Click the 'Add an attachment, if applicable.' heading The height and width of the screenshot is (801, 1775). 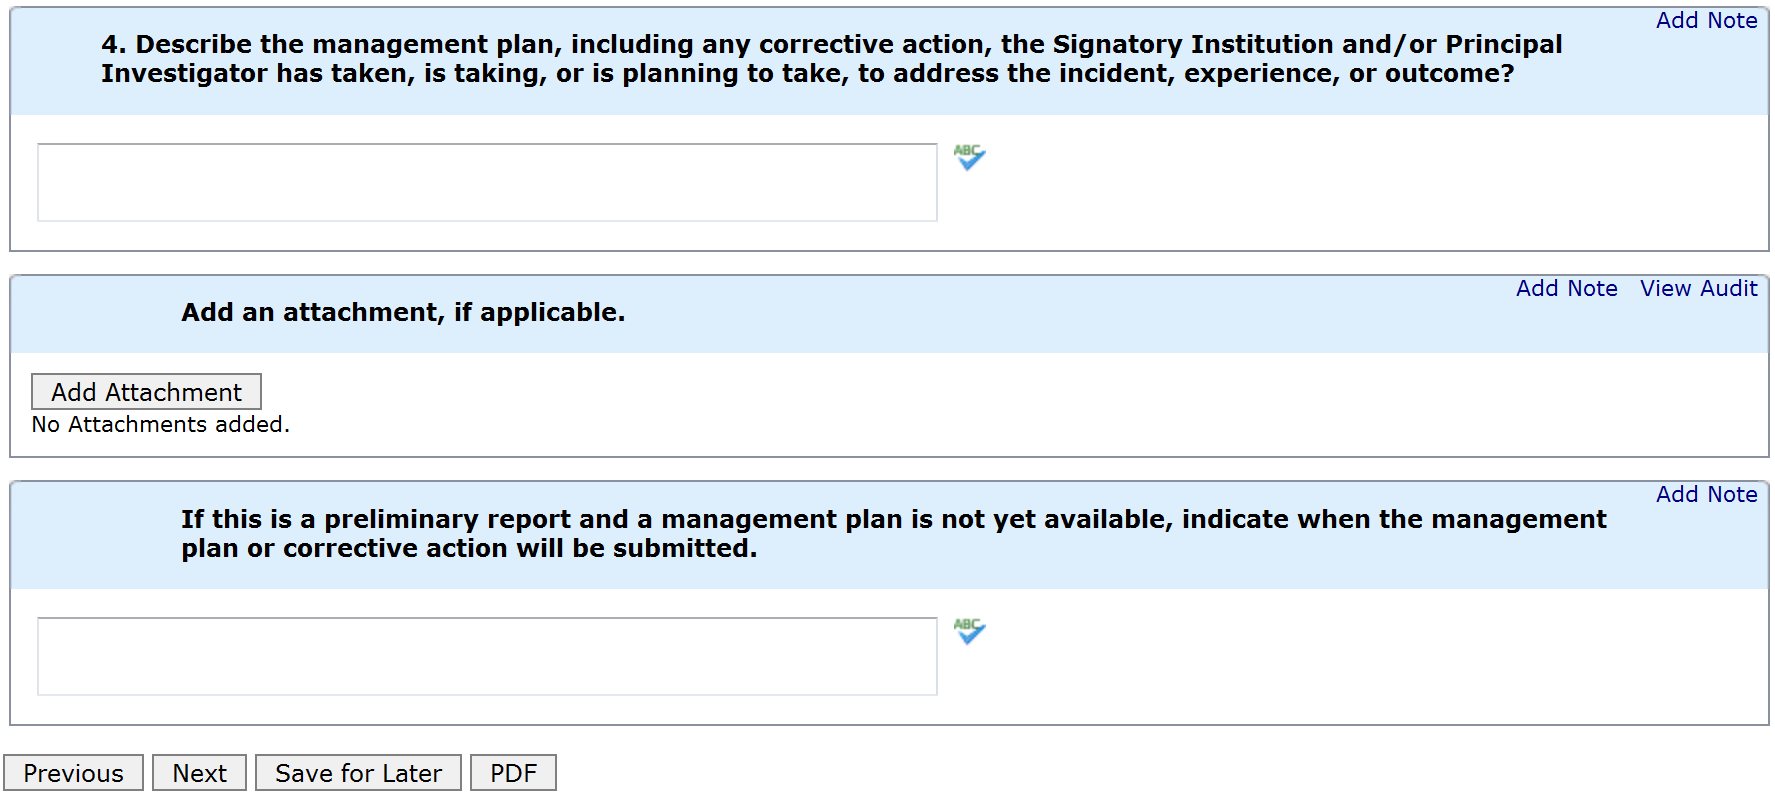[403, 313]
